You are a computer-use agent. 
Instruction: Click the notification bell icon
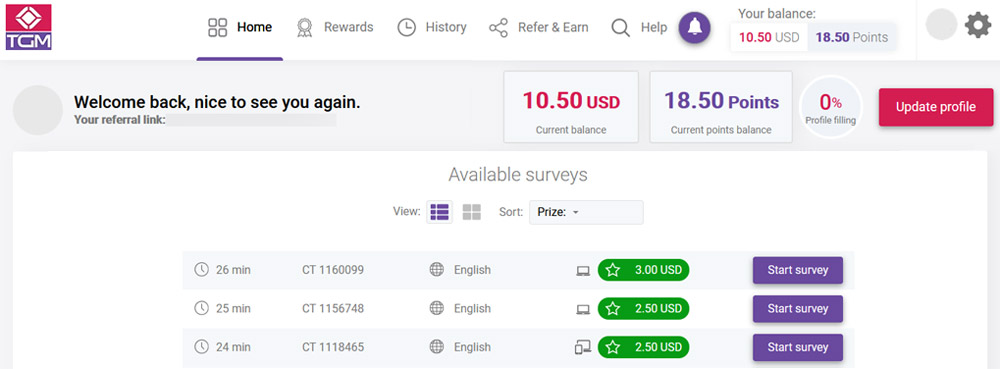pos(695,28)
